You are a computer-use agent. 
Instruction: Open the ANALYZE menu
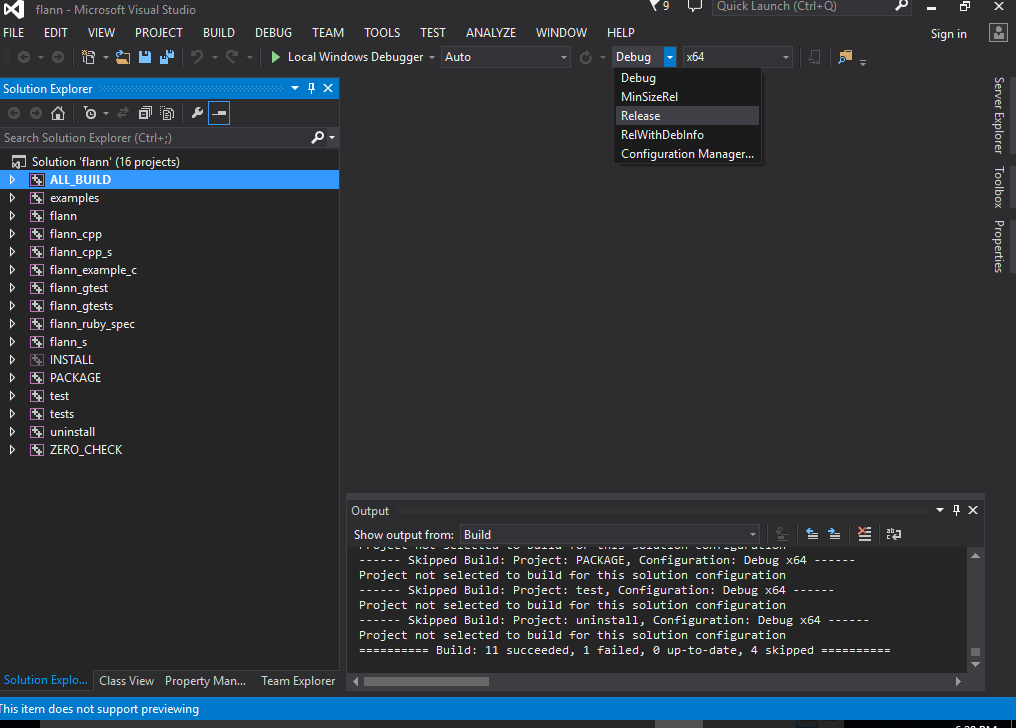(x=491, y=32)
